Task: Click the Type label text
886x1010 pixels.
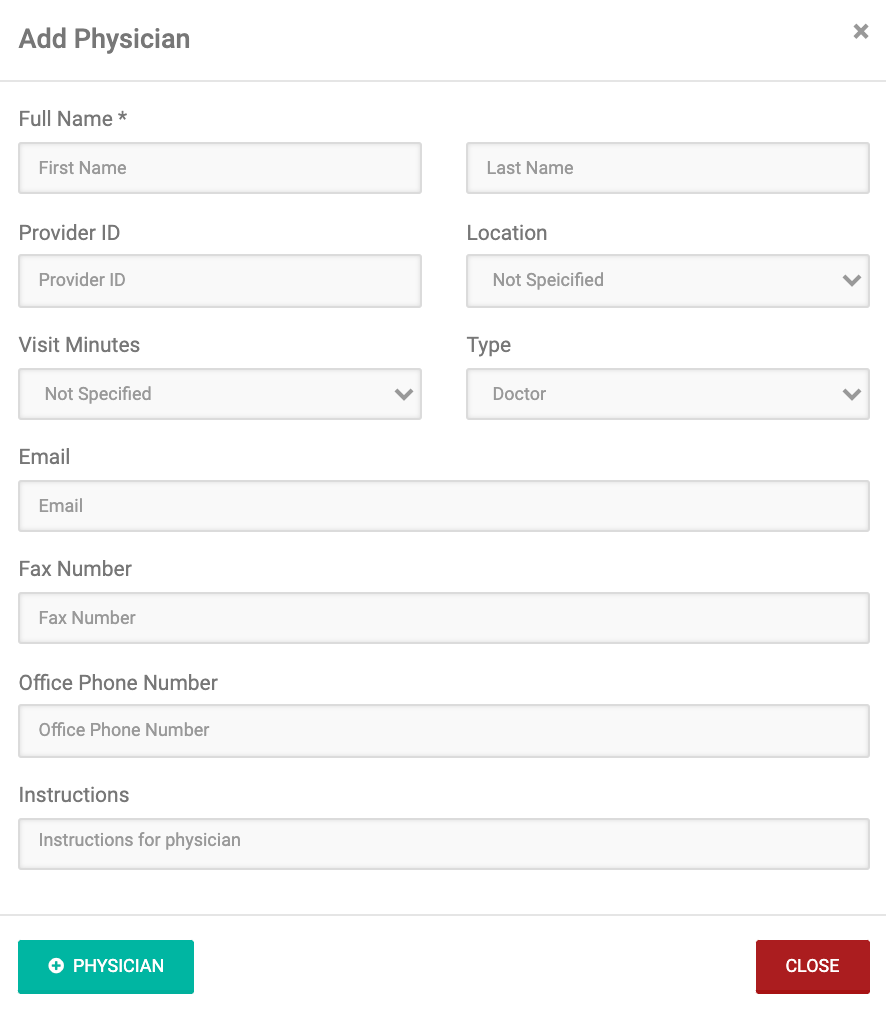Action: 488,345
